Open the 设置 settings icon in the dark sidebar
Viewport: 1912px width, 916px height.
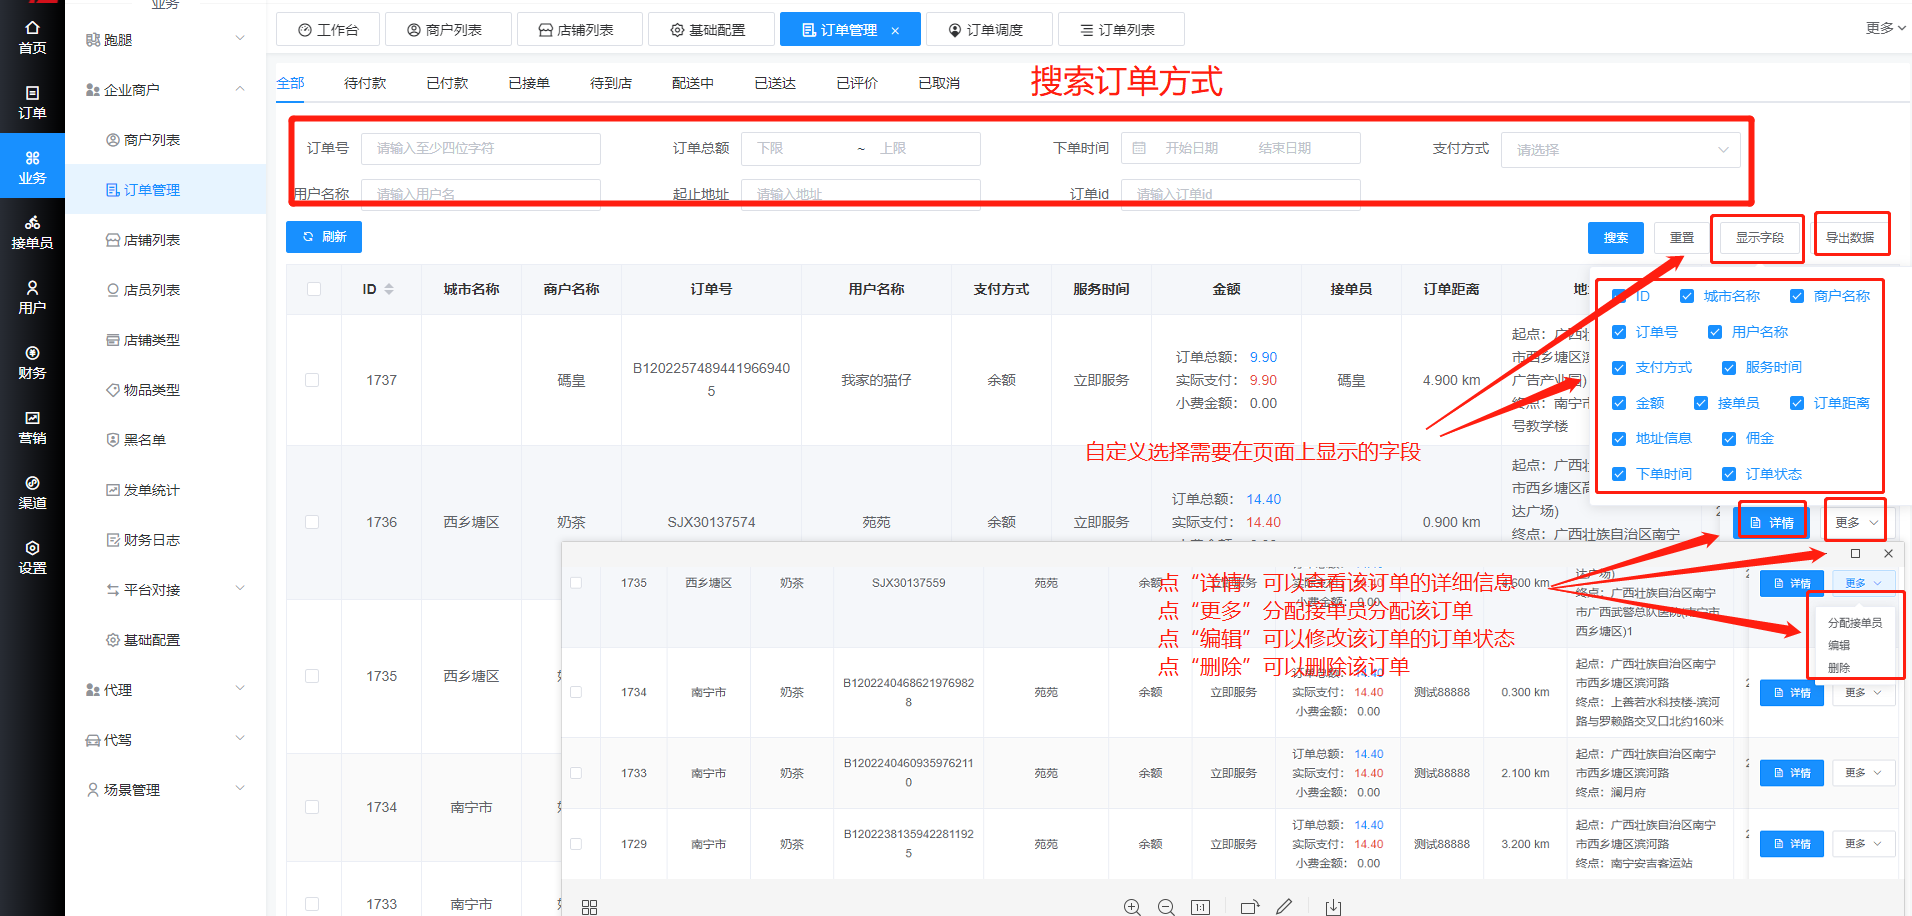pyautogui.click(x=32, y=557)
